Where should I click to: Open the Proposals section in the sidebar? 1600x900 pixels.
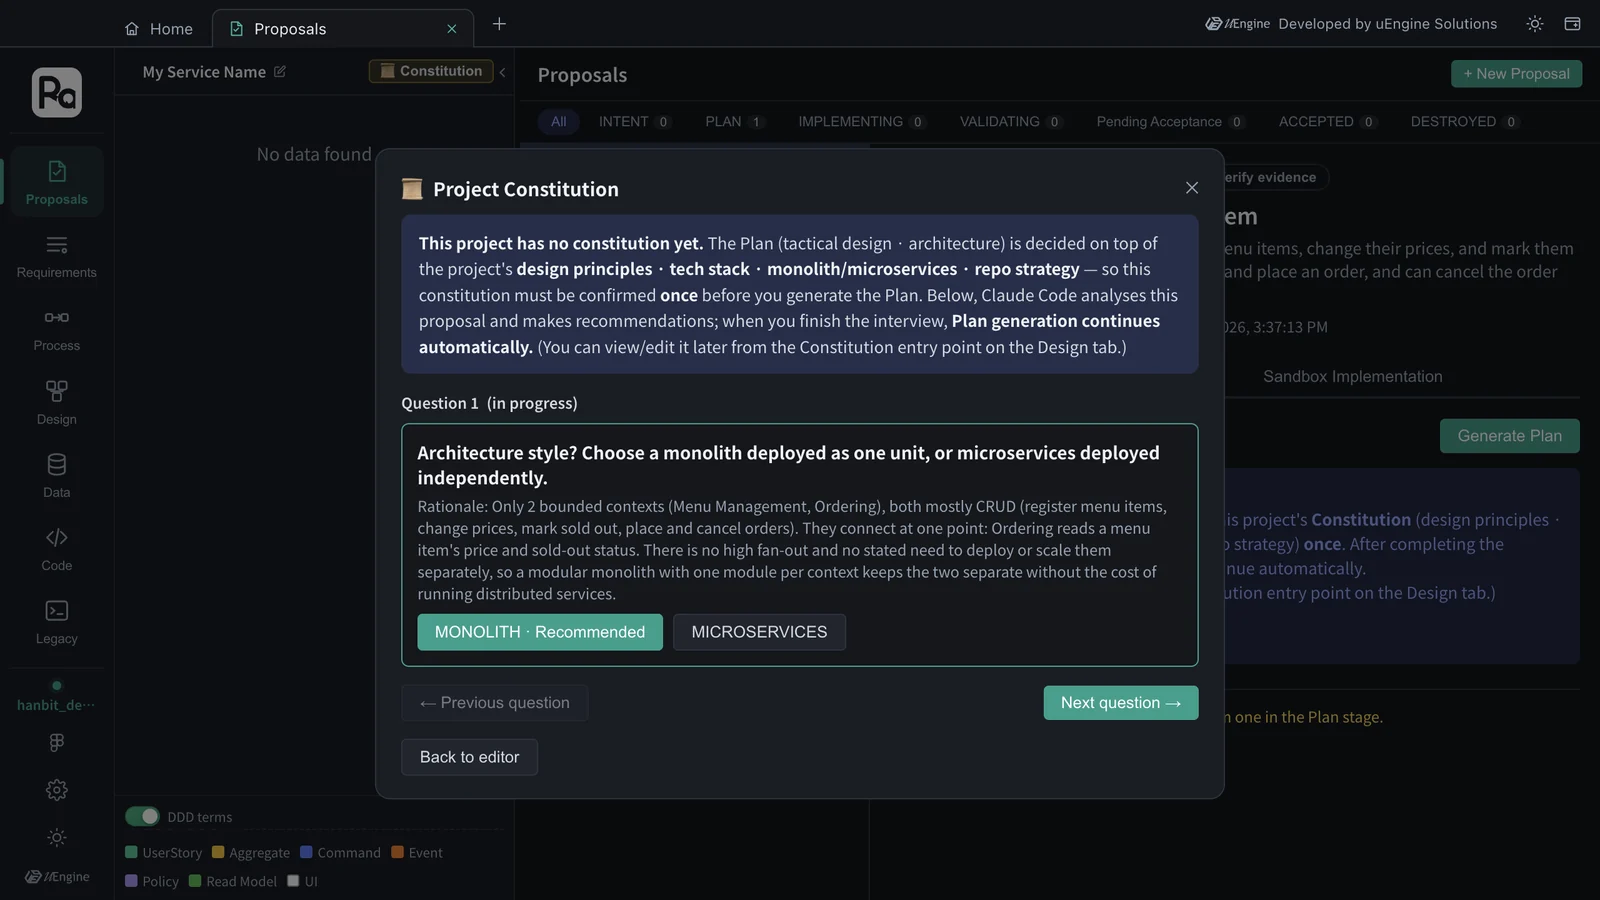[x=57, y=182]
